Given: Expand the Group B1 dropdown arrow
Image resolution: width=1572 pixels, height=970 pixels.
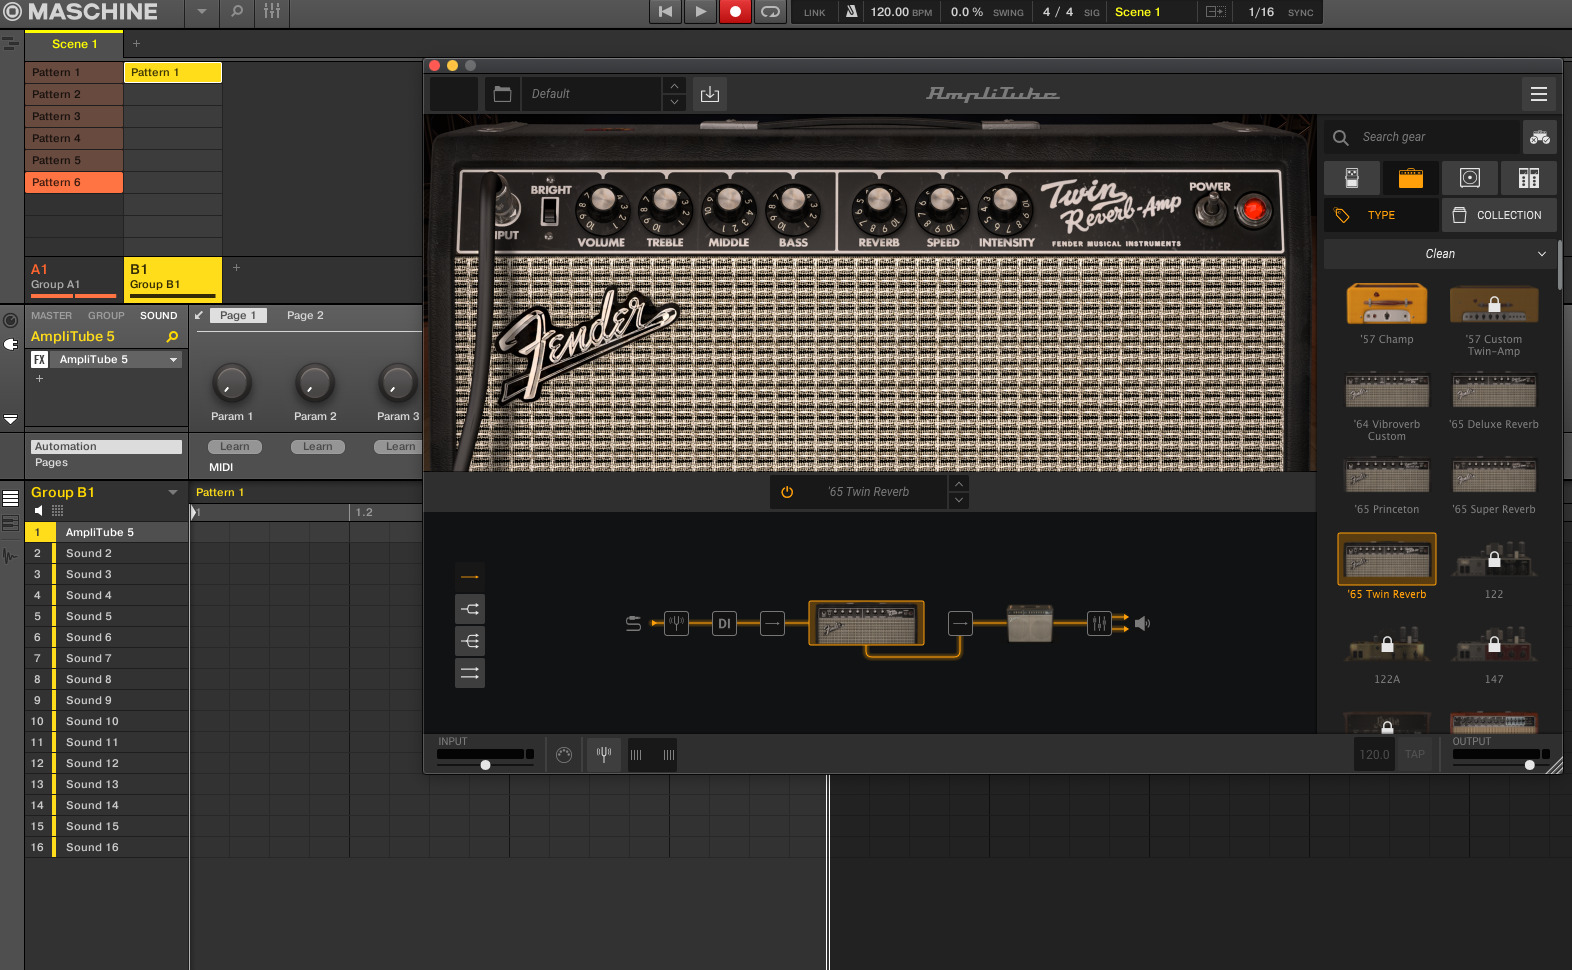Looking at the screenshot, I should coord(173,493).
